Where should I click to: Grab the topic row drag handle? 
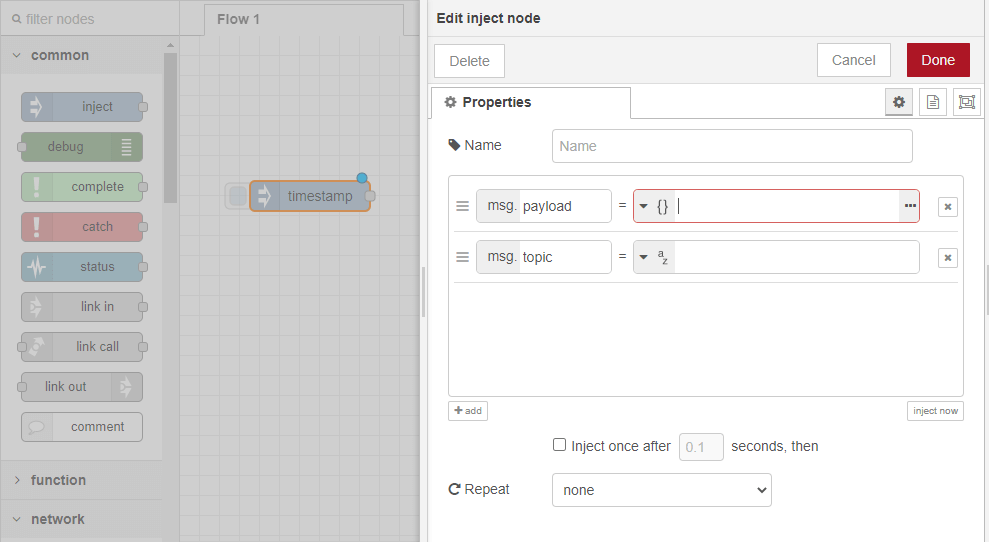462,257
